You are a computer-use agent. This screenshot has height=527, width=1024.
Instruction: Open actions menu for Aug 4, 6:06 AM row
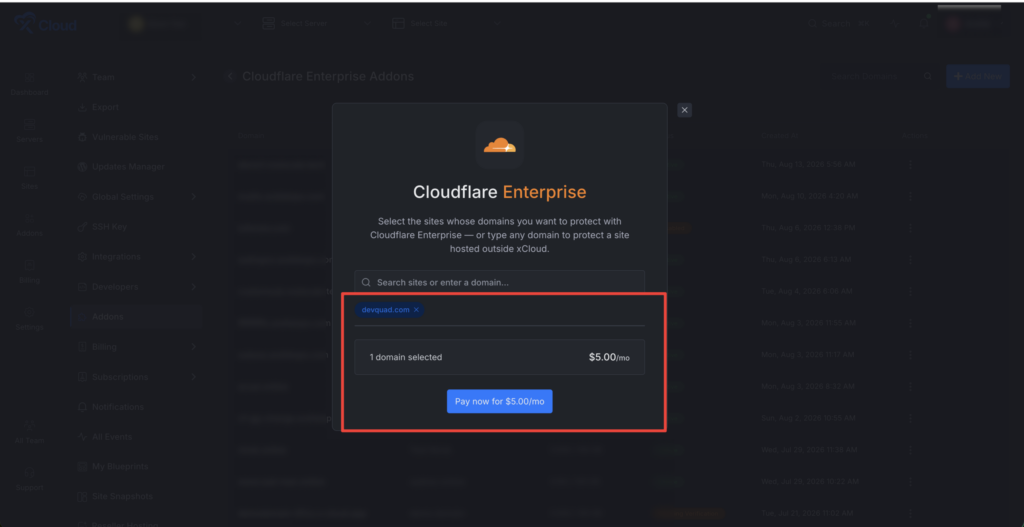(x=910, y=291)
